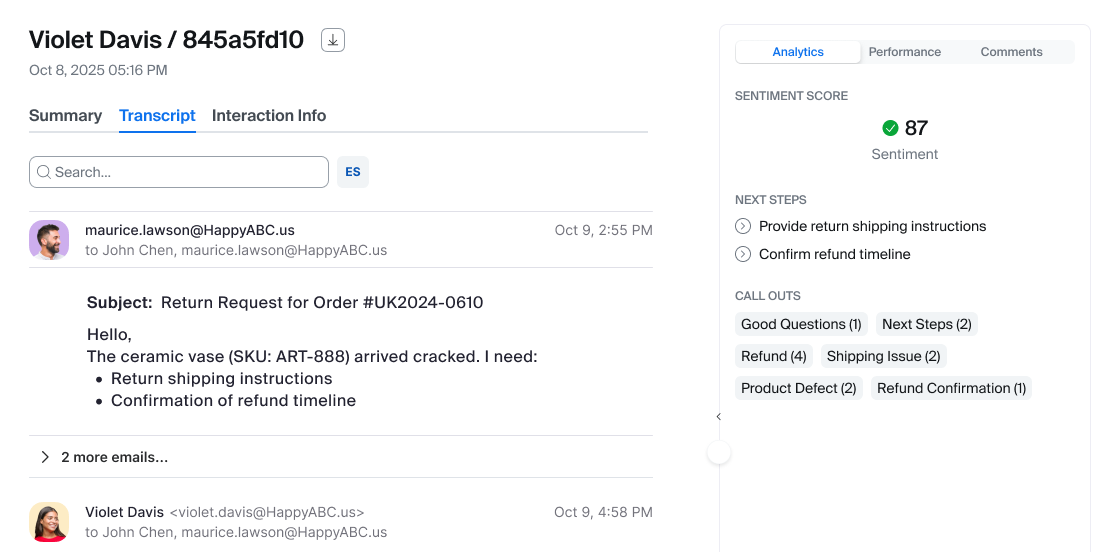Click the magnifier icon in the search box
1115x552 pixels.
click(44, 172)
